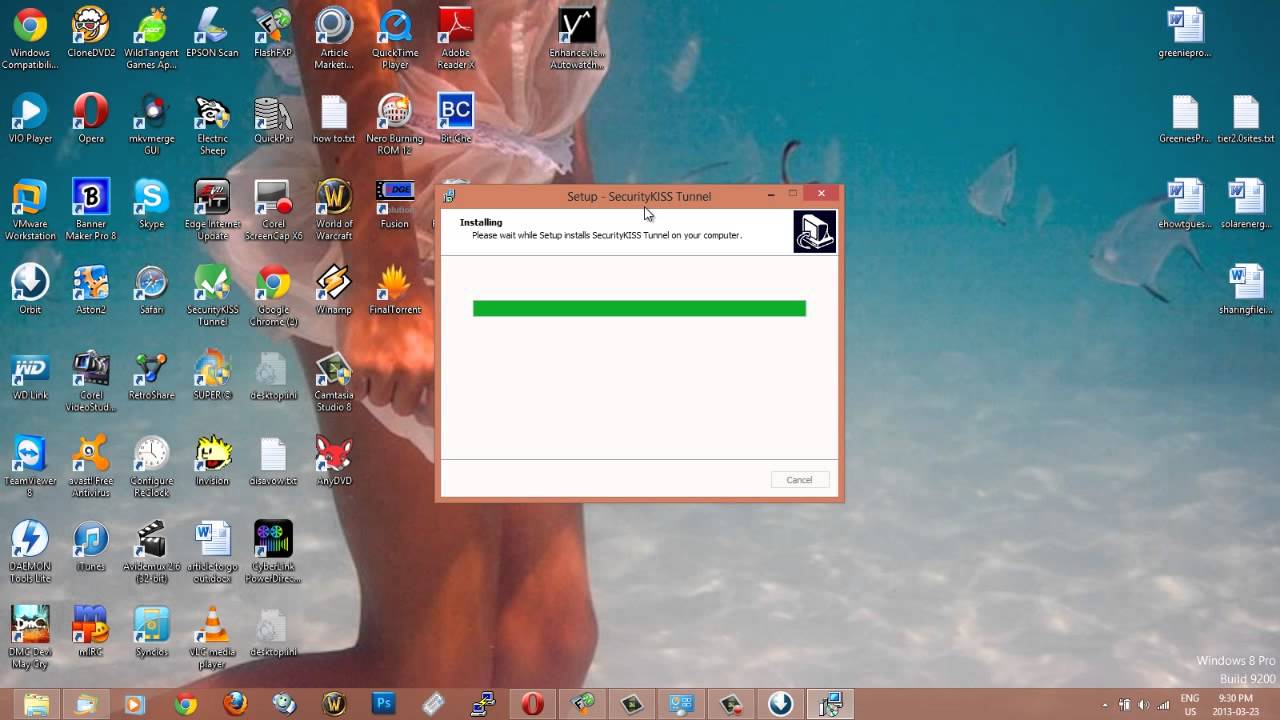Viewport: 1280px width, 720px height.
Task: Open the setup window system menu icon
Action: point(450,196)
